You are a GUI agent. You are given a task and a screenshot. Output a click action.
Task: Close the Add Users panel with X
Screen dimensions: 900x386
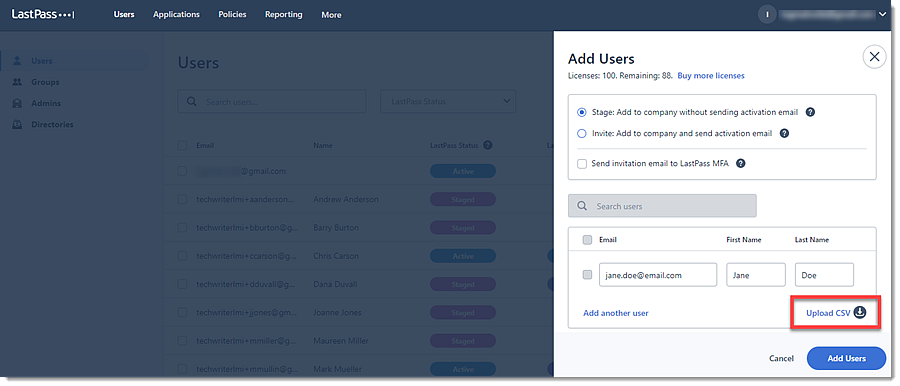click(x=874, y=57)
